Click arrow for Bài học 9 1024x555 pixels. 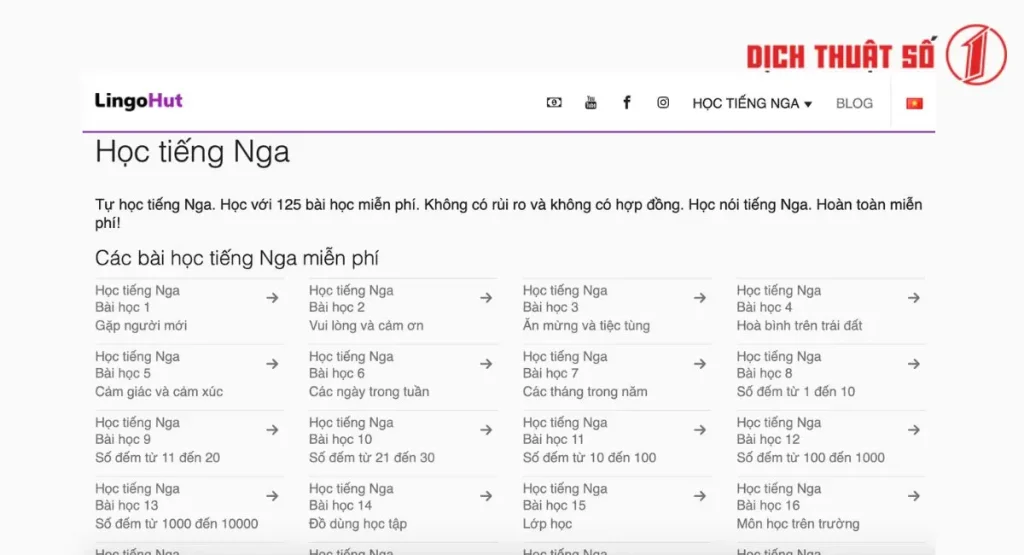(272, 430)
